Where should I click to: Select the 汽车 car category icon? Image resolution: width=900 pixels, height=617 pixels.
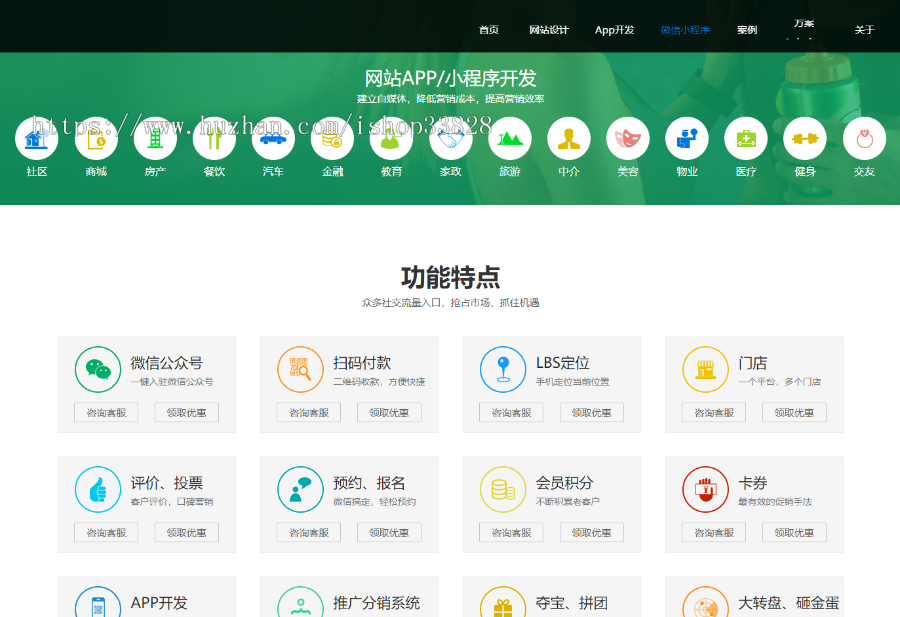(273, 139)
